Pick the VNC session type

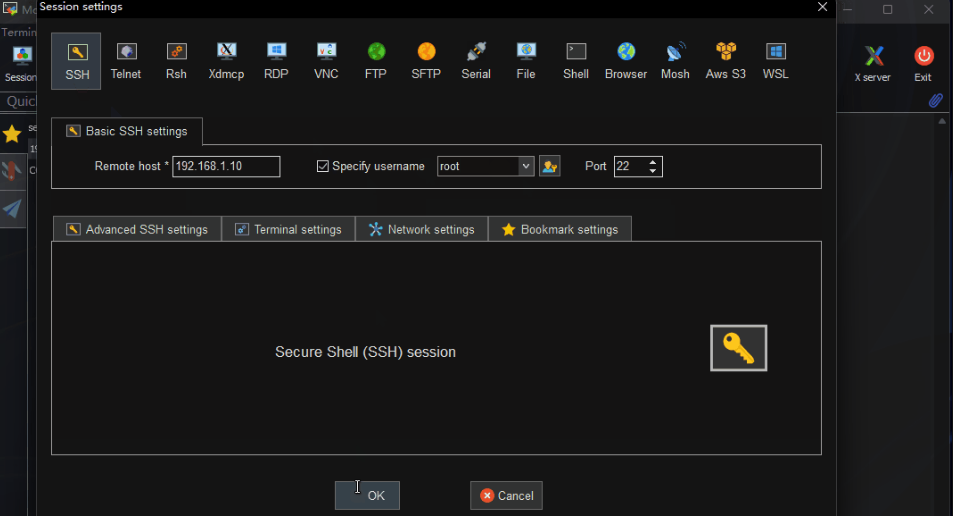click(326, 60)
